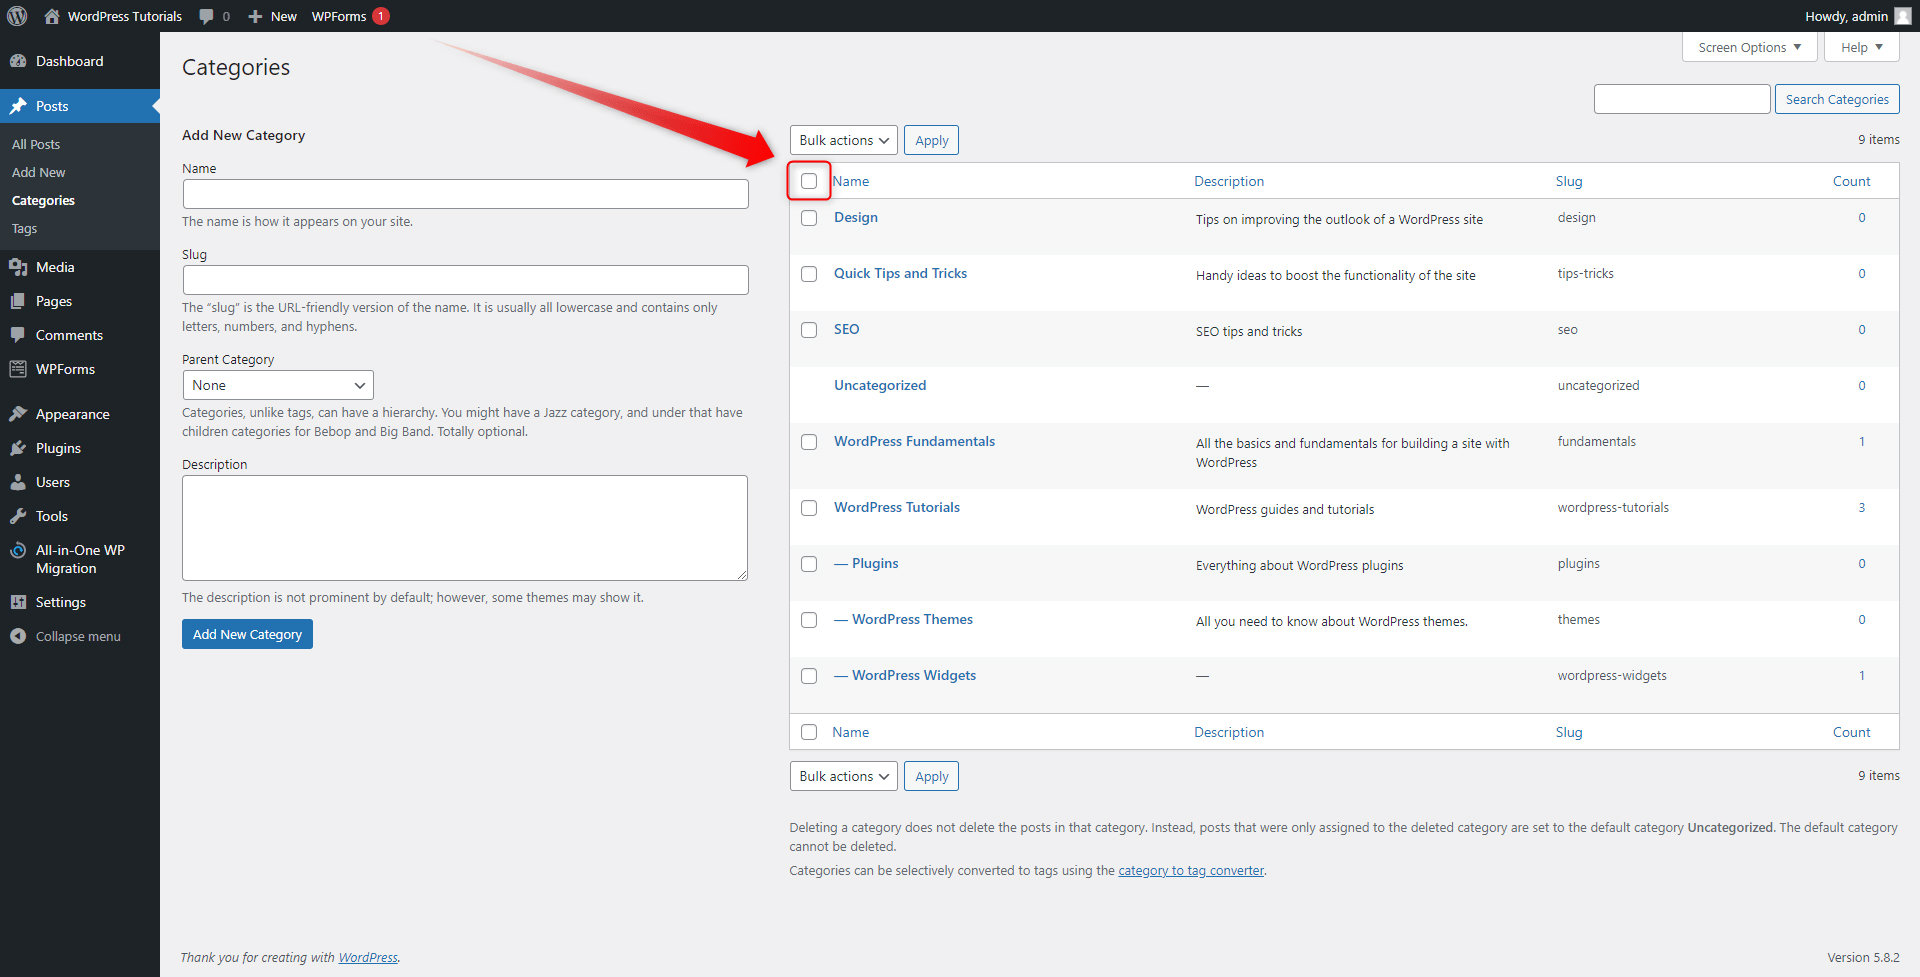Open the WordPress link in the footer

click(x=368, y=957)
